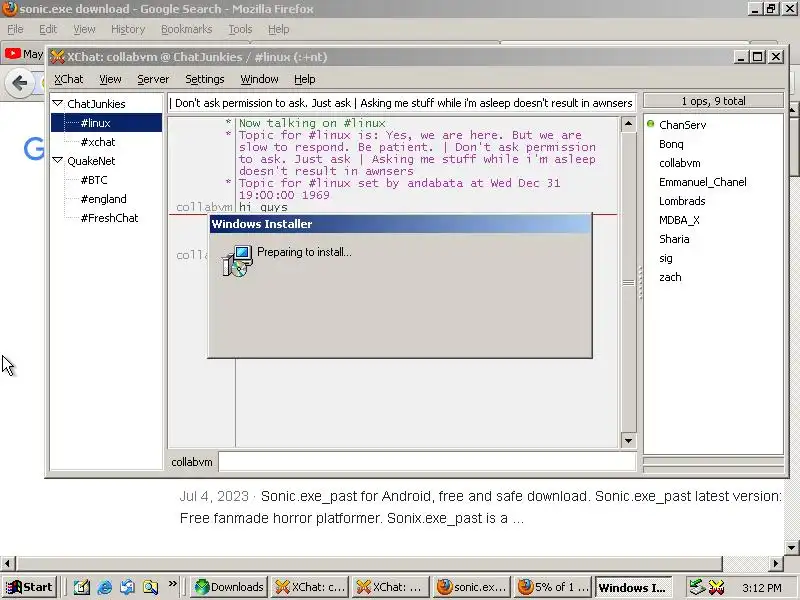Select user Sharia in the user list
Screen dimensions: 800x600
coord(674,239)
